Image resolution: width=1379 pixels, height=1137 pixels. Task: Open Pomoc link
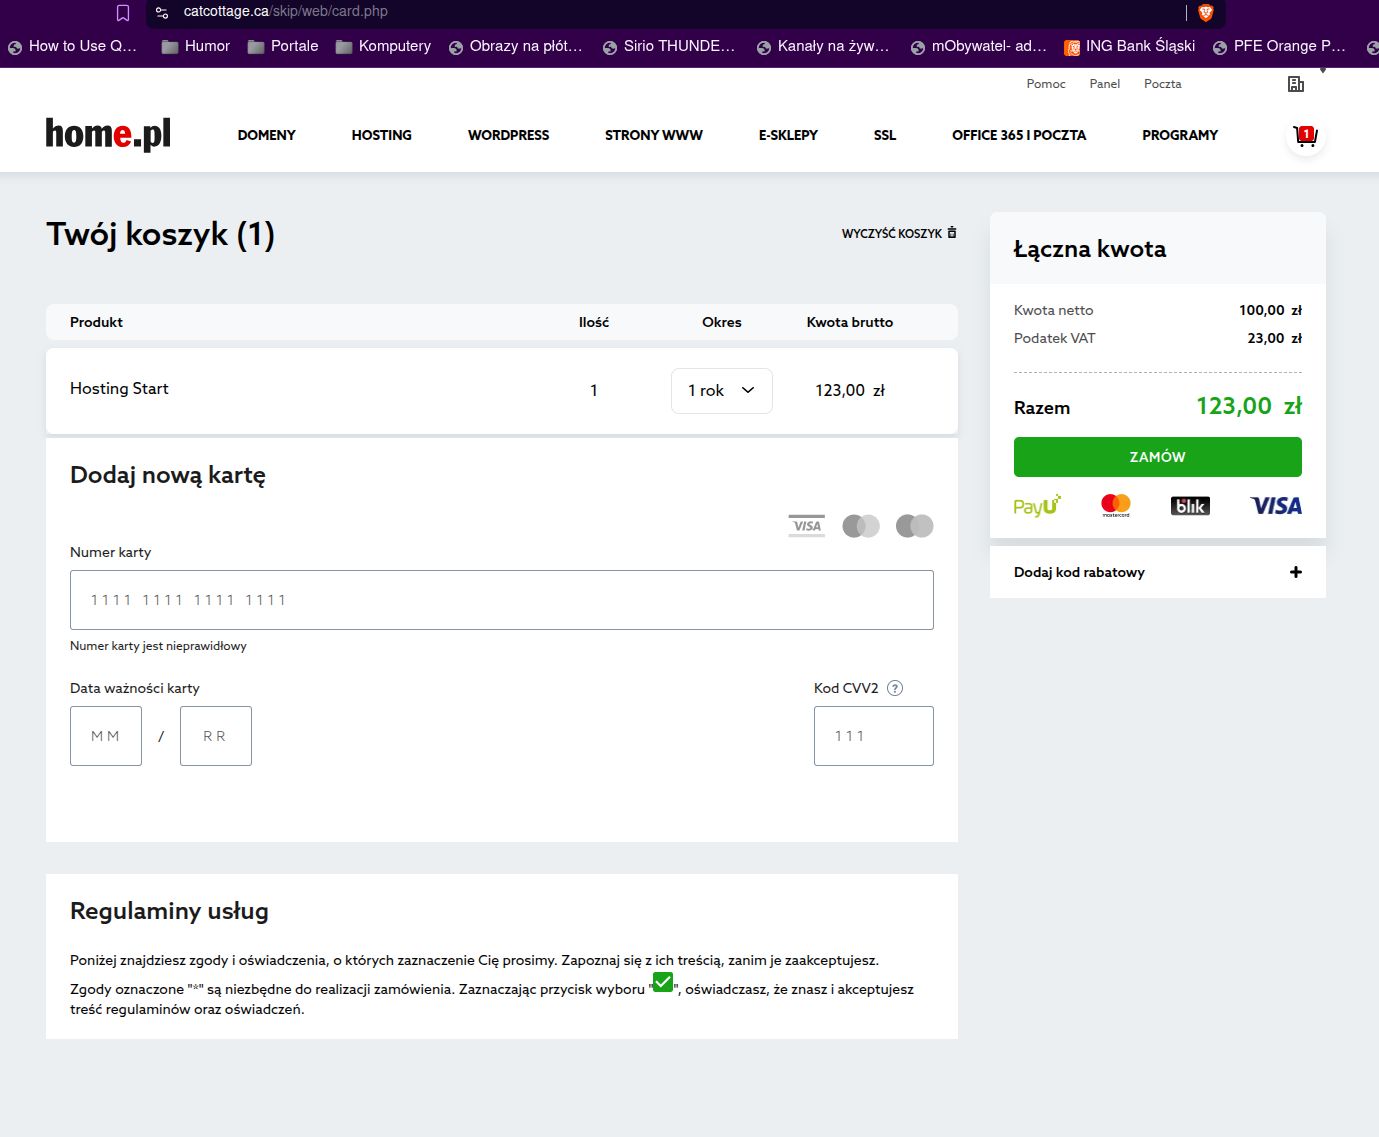click(x=1046, y=84)
